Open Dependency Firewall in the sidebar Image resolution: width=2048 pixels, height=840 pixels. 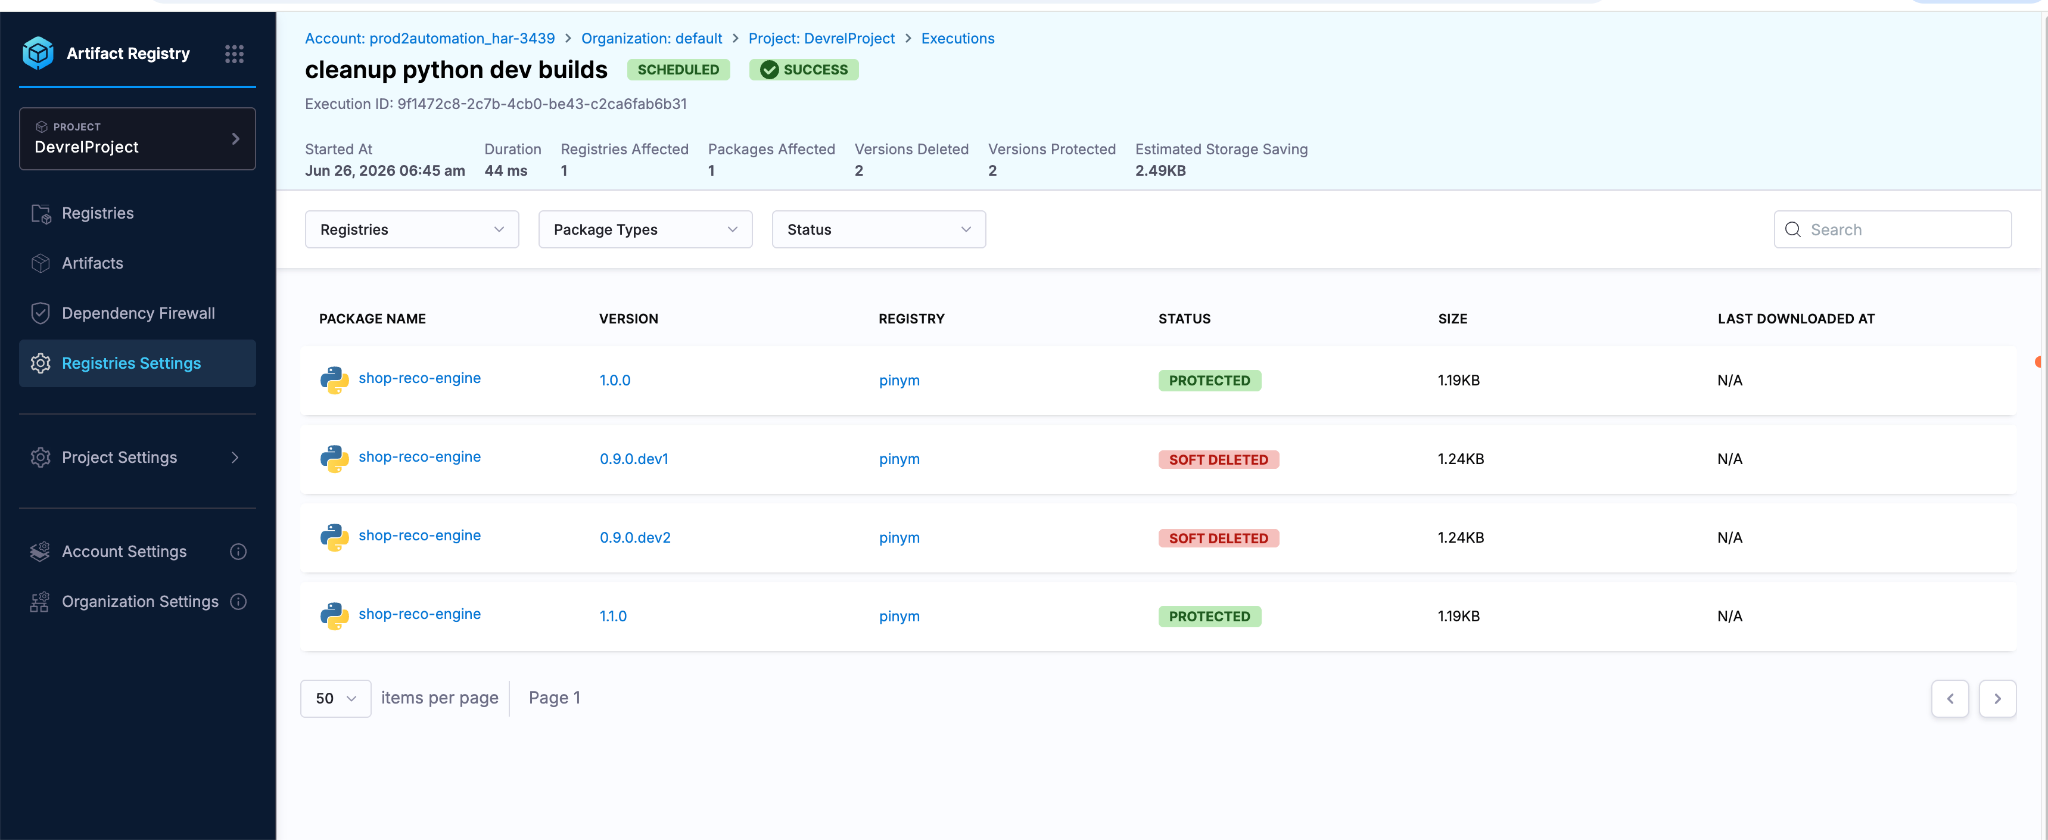pyautogui.click(x=137, y=313)
